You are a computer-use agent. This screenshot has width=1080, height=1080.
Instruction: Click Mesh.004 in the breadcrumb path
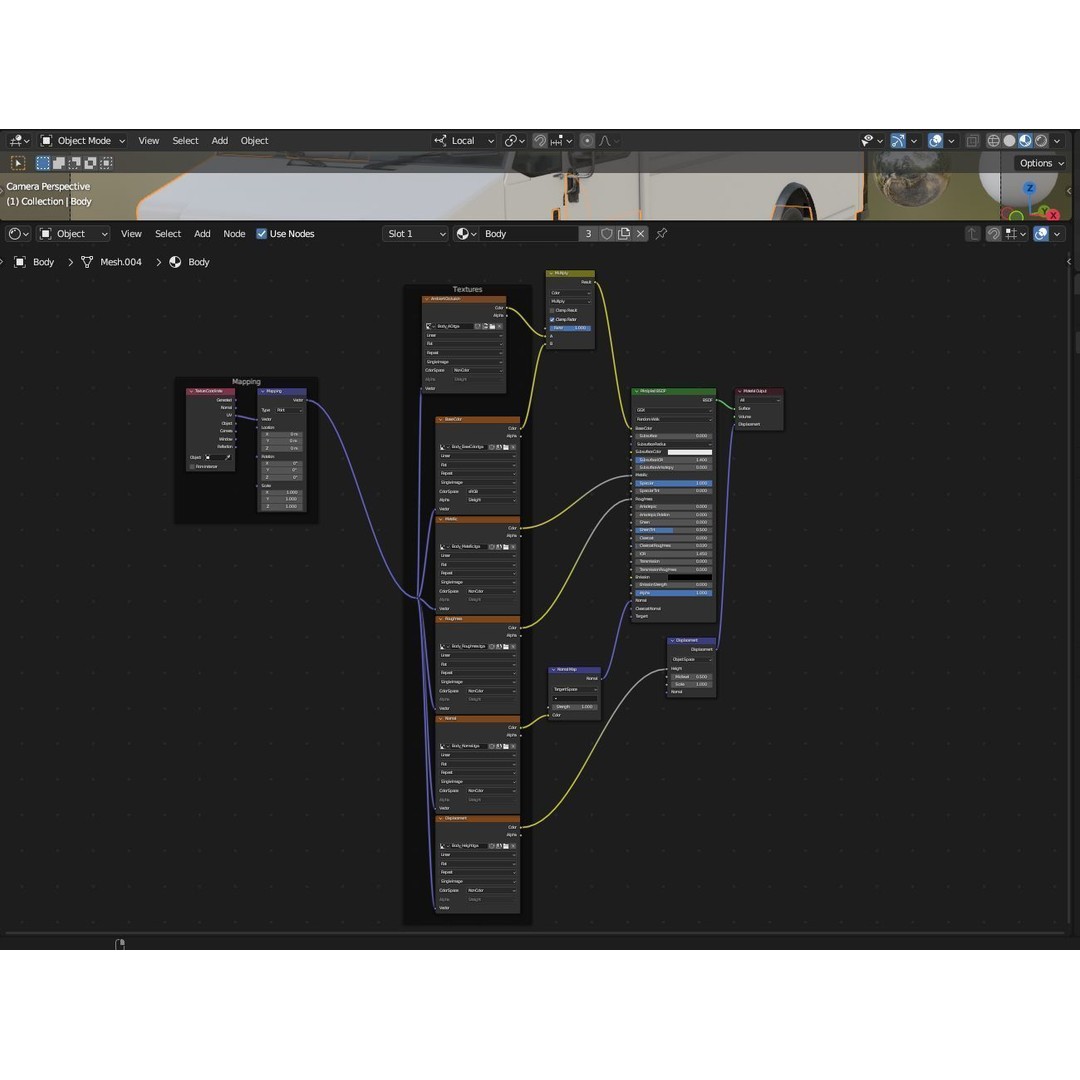121,262
